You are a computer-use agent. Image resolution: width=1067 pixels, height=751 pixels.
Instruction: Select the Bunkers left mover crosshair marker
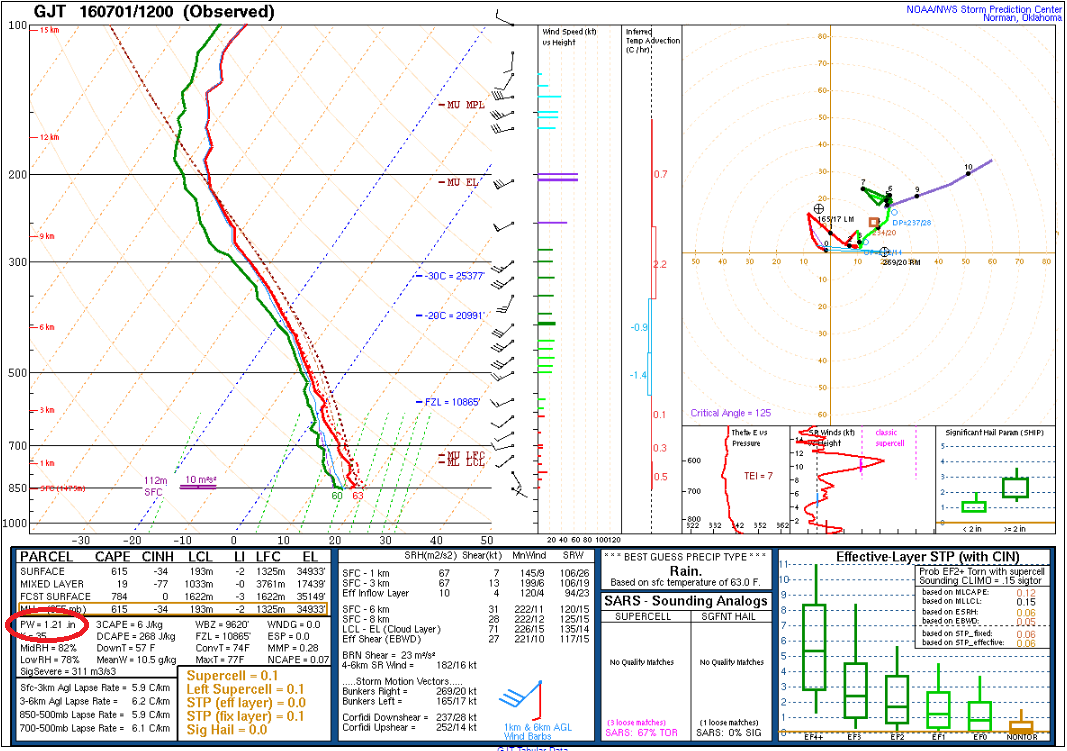[818, 208]
